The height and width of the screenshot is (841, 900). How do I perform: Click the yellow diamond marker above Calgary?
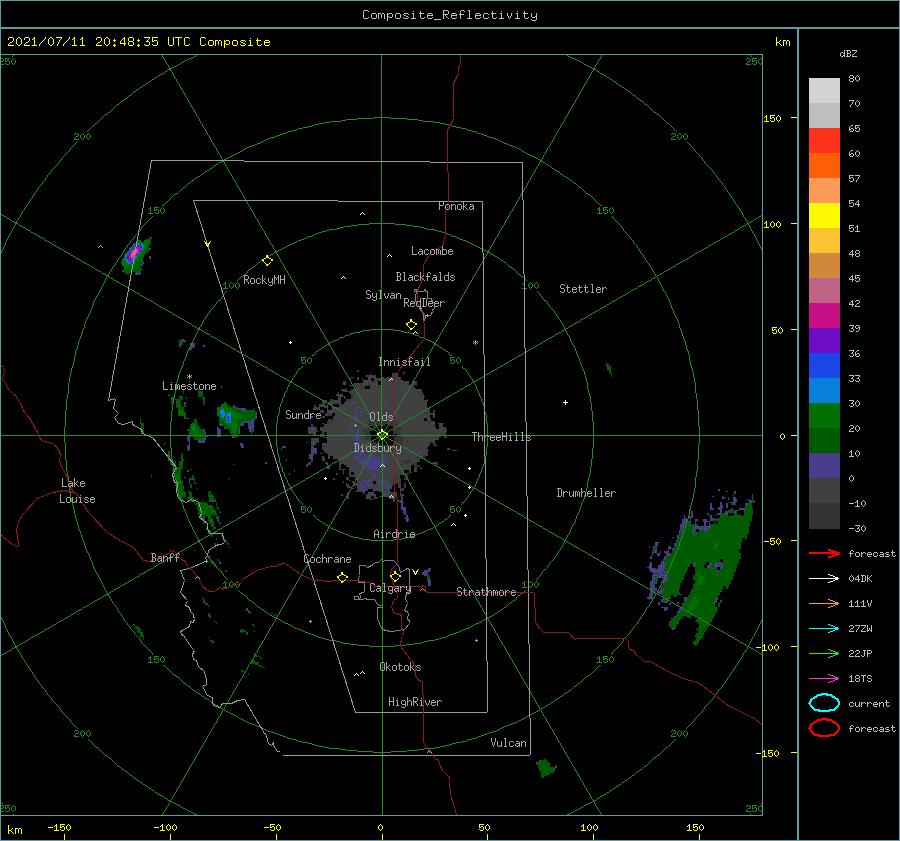point(395,576)
